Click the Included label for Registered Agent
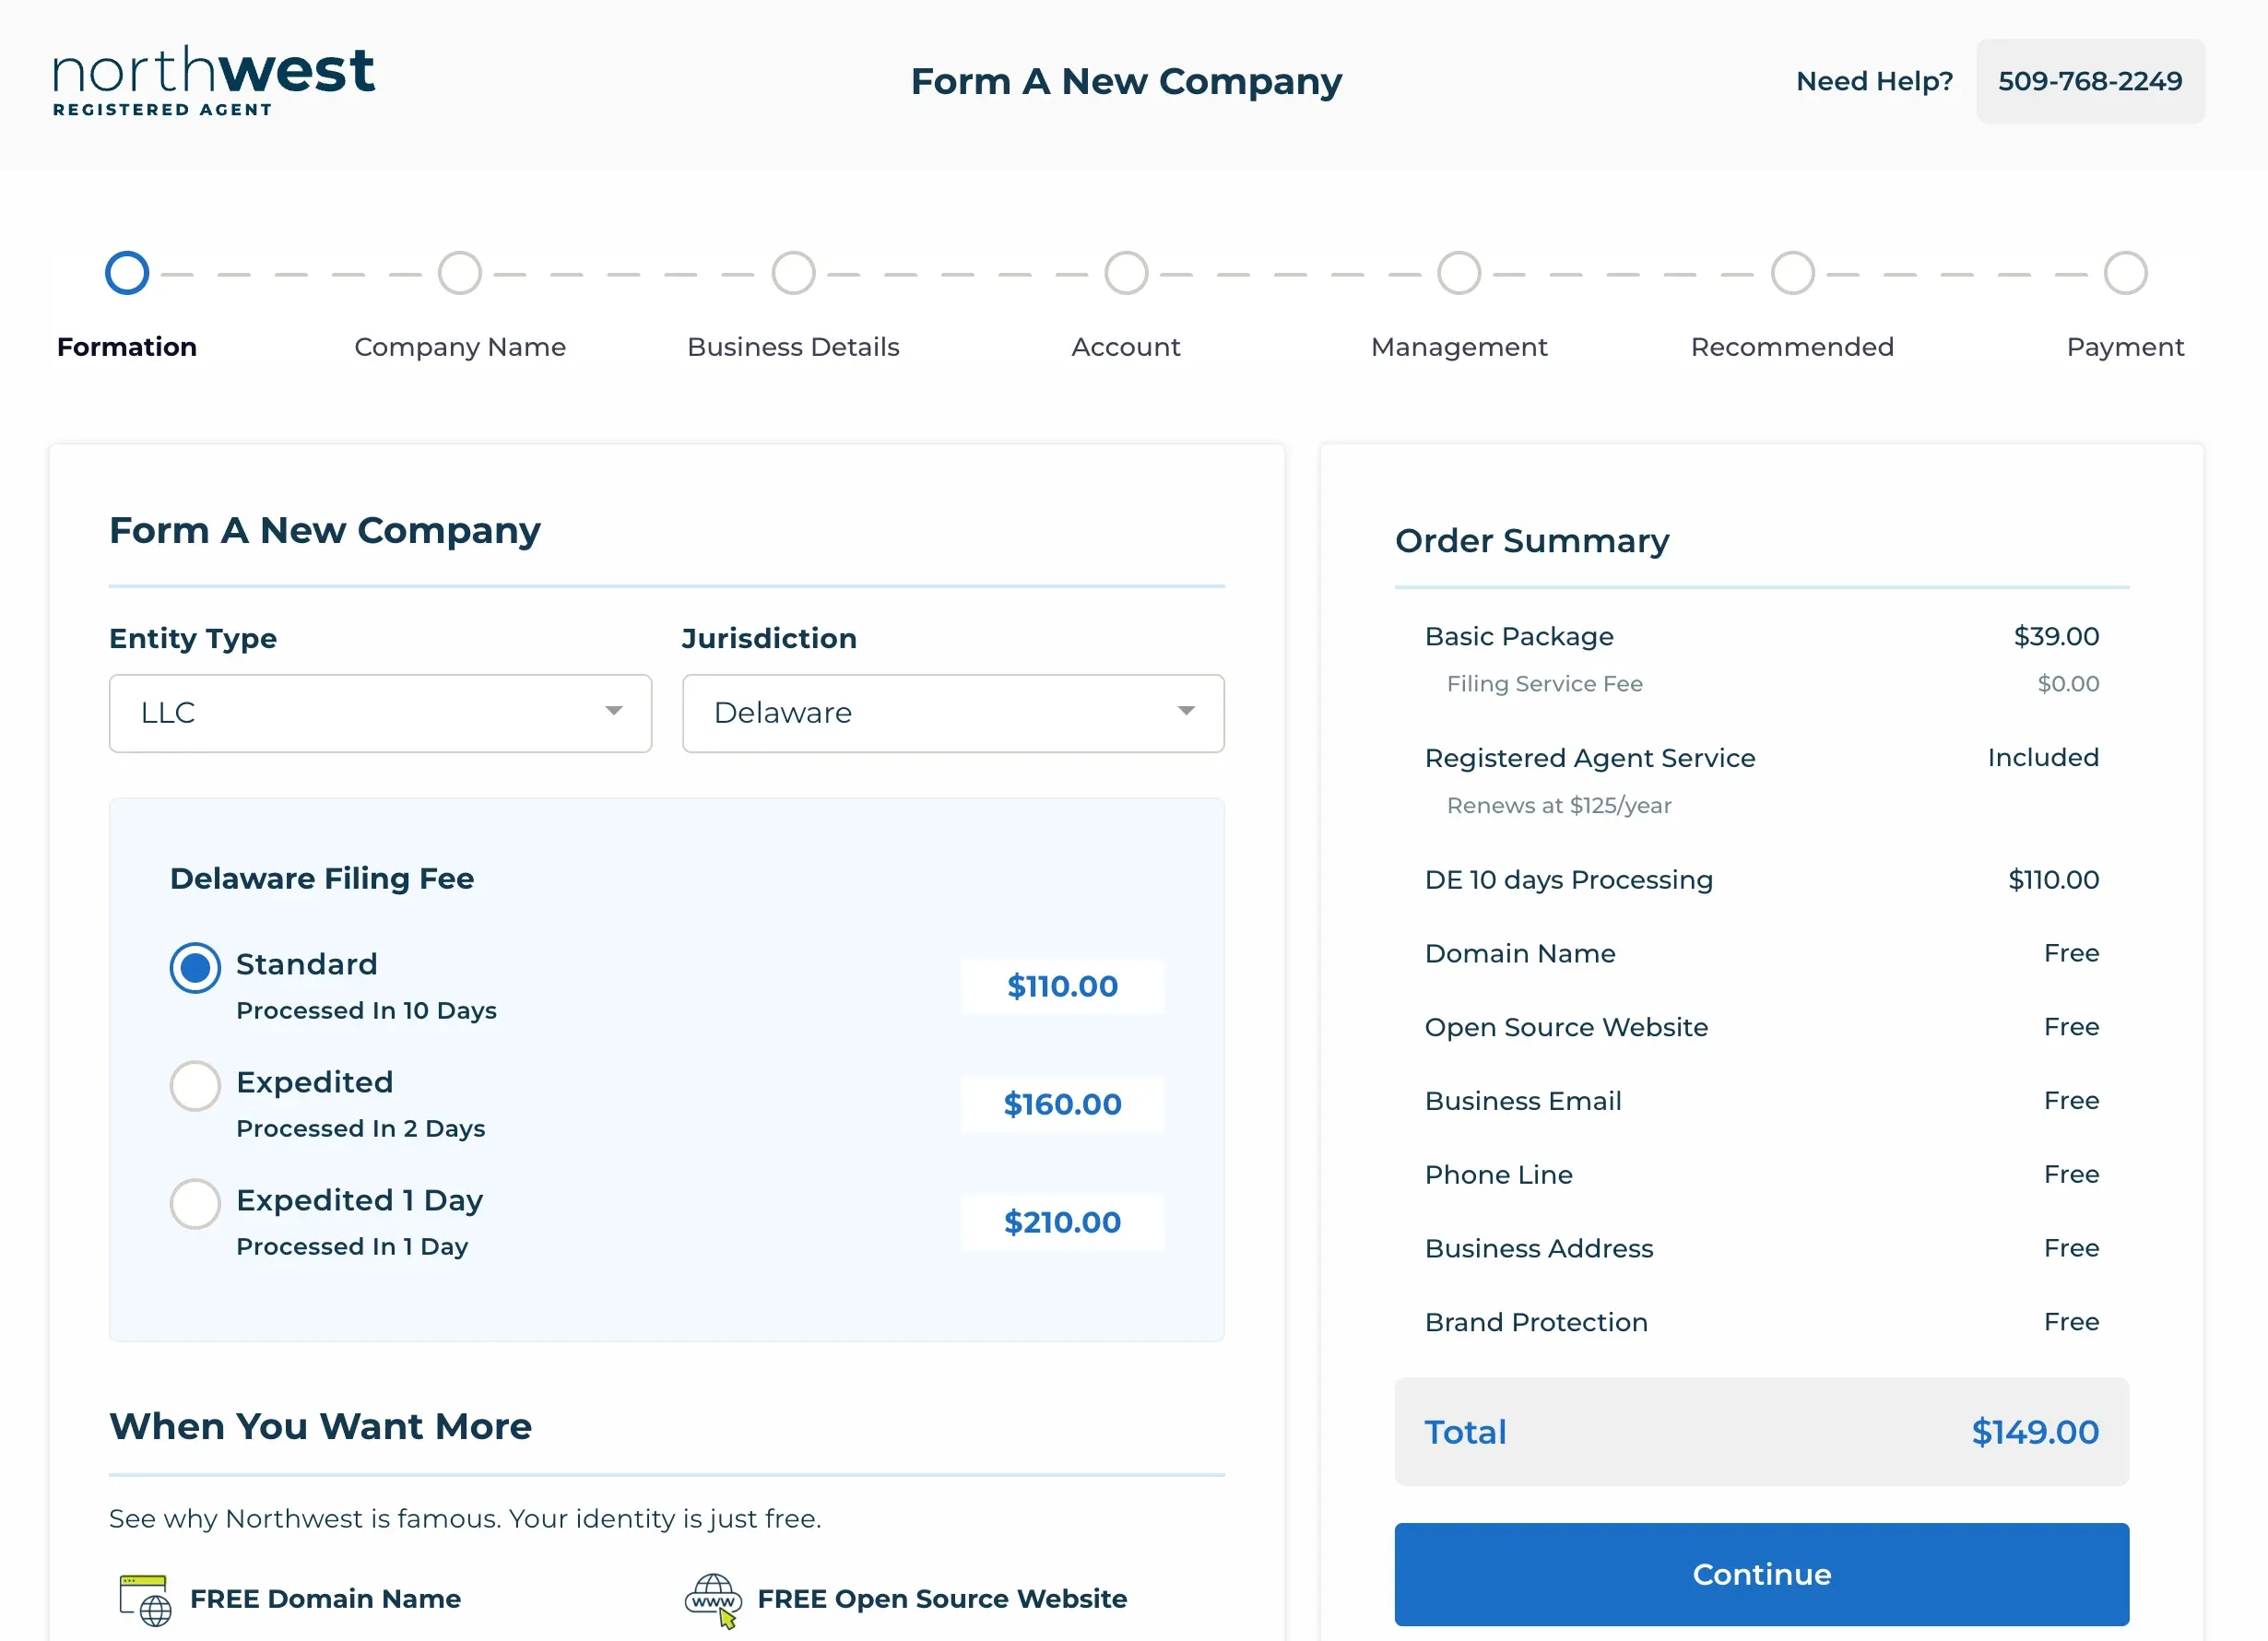 (2043, 758)
